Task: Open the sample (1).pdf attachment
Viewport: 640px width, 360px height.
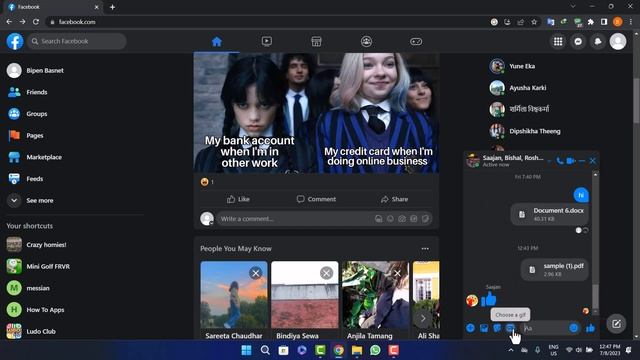Action: [555, 269]
